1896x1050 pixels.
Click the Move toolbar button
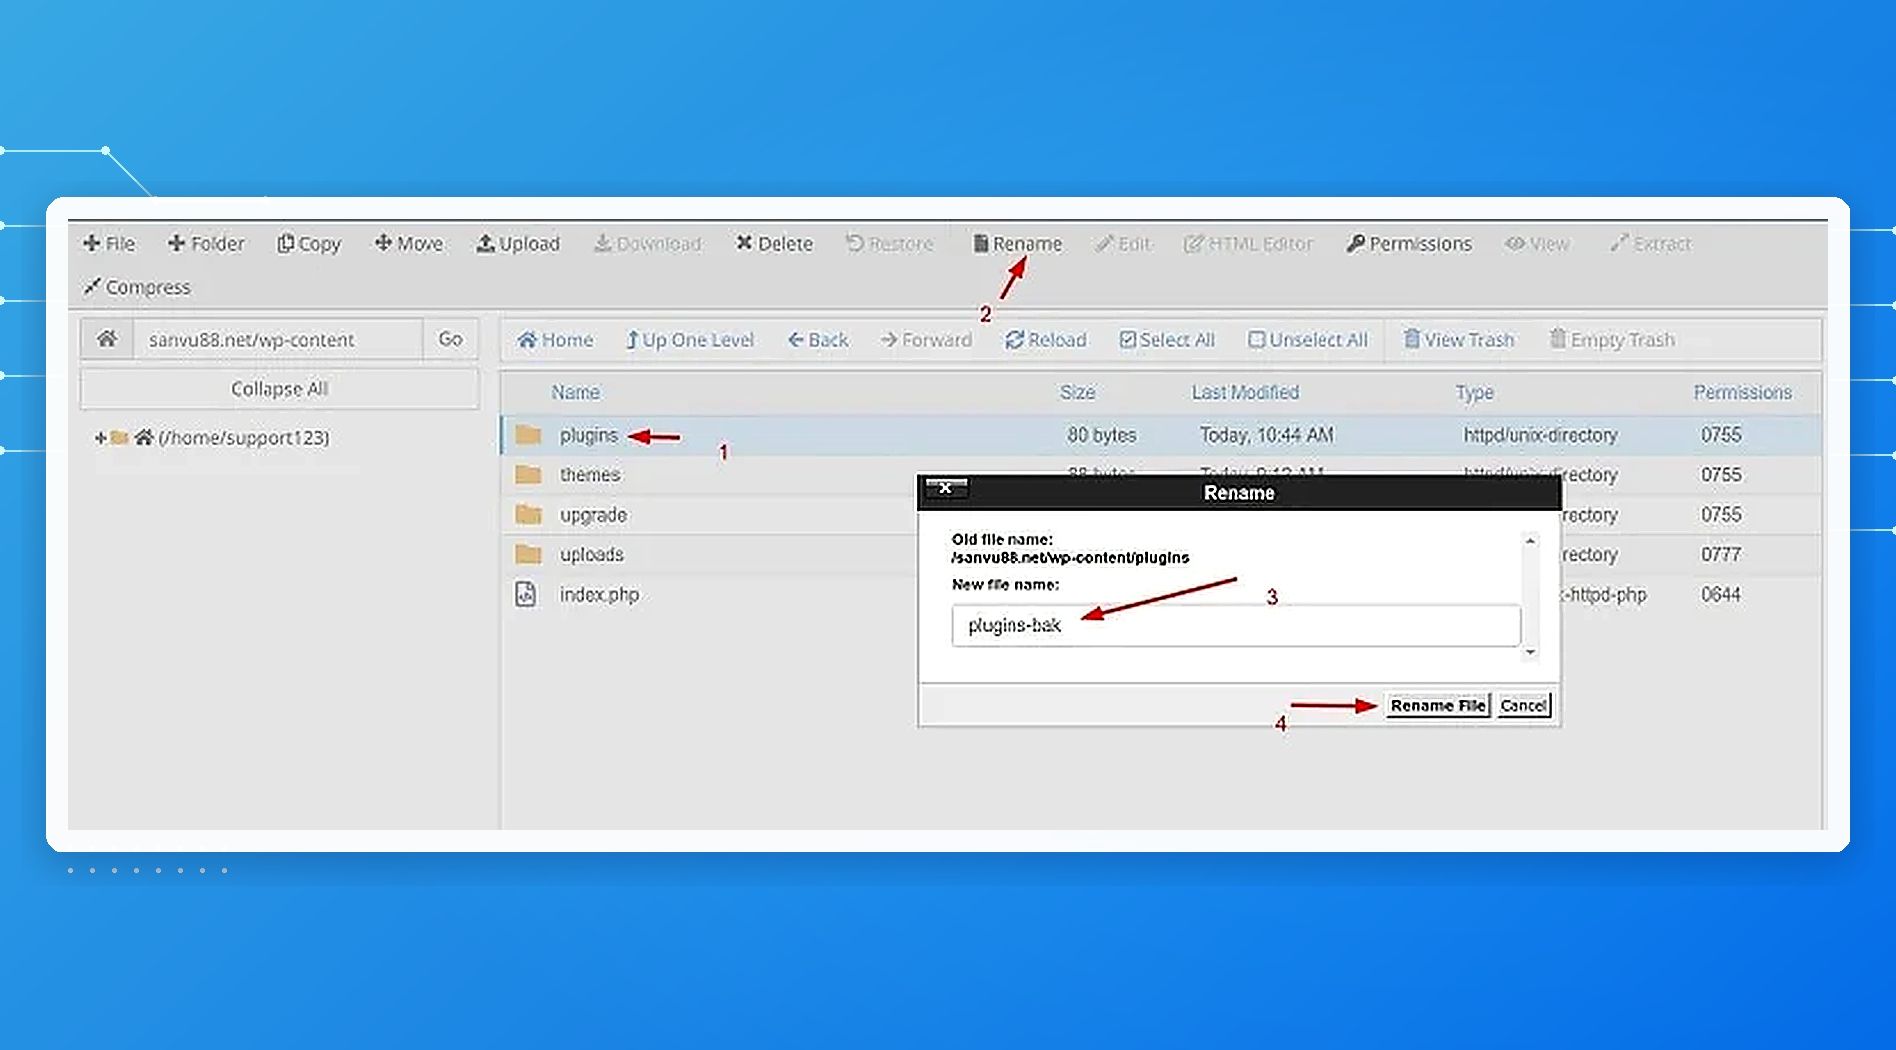(408, 243)
